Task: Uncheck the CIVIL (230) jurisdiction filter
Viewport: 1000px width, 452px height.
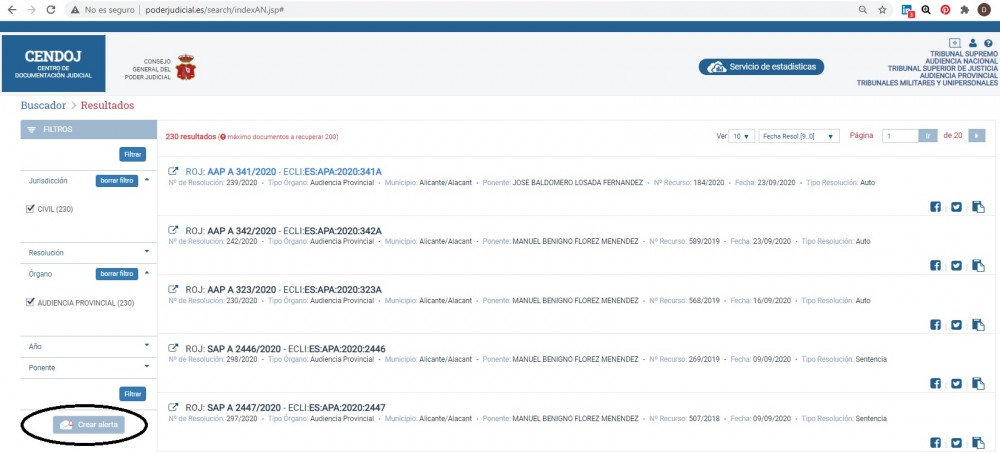Action: coord(30,209)
